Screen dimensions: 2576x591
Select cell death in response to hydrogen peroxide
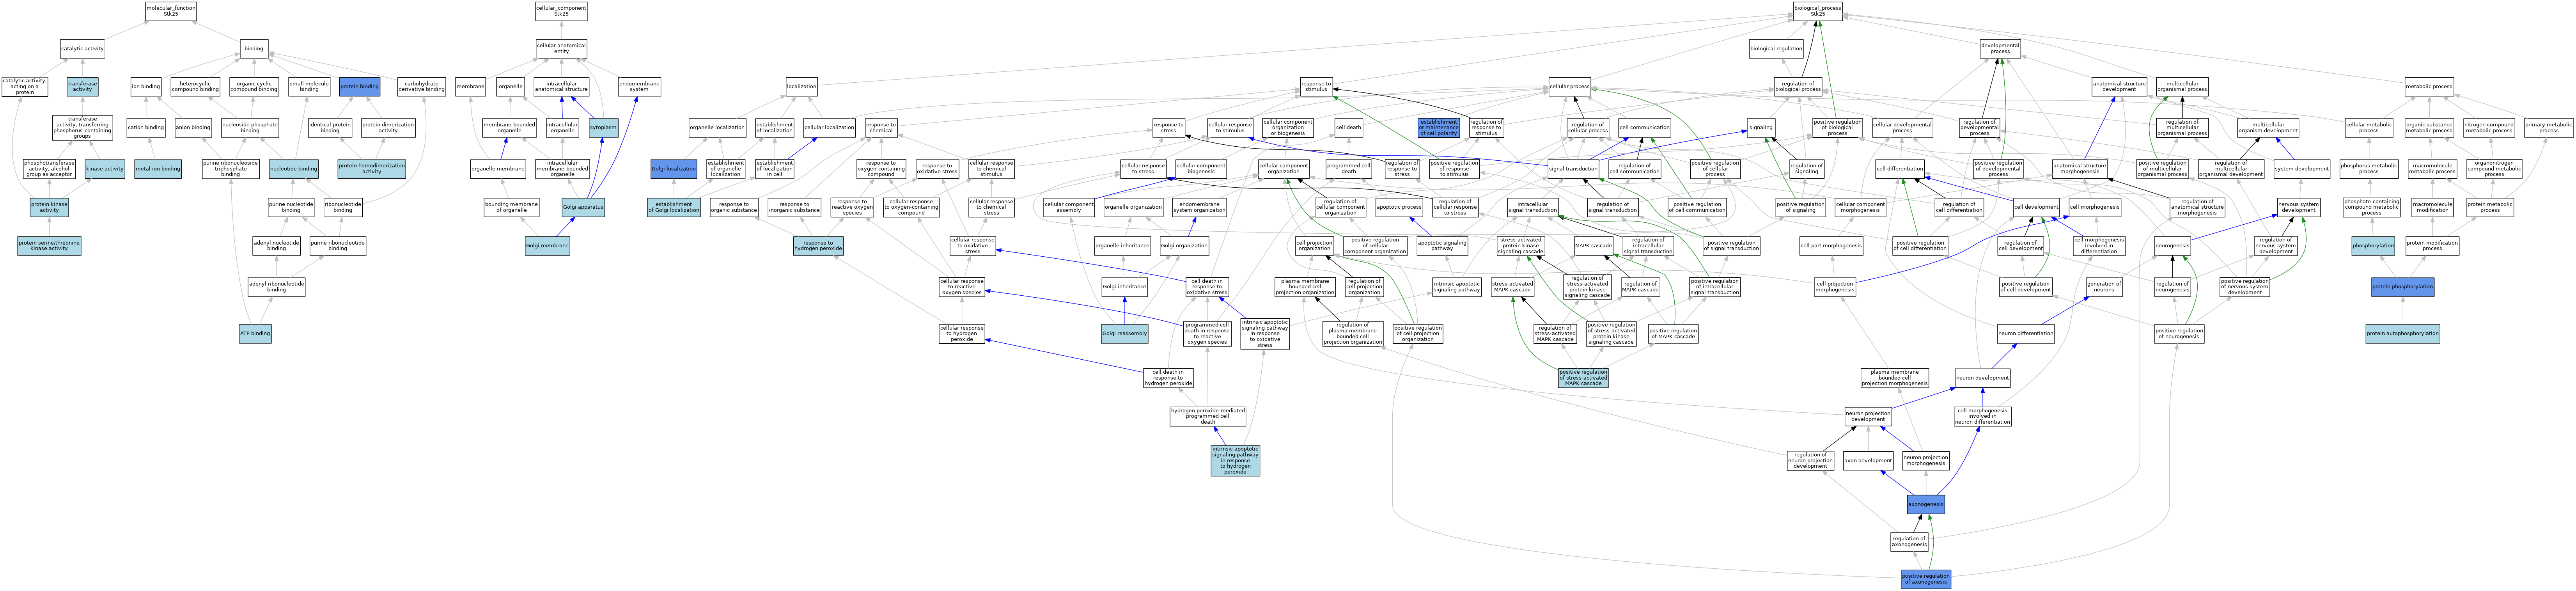point(1168,378)
